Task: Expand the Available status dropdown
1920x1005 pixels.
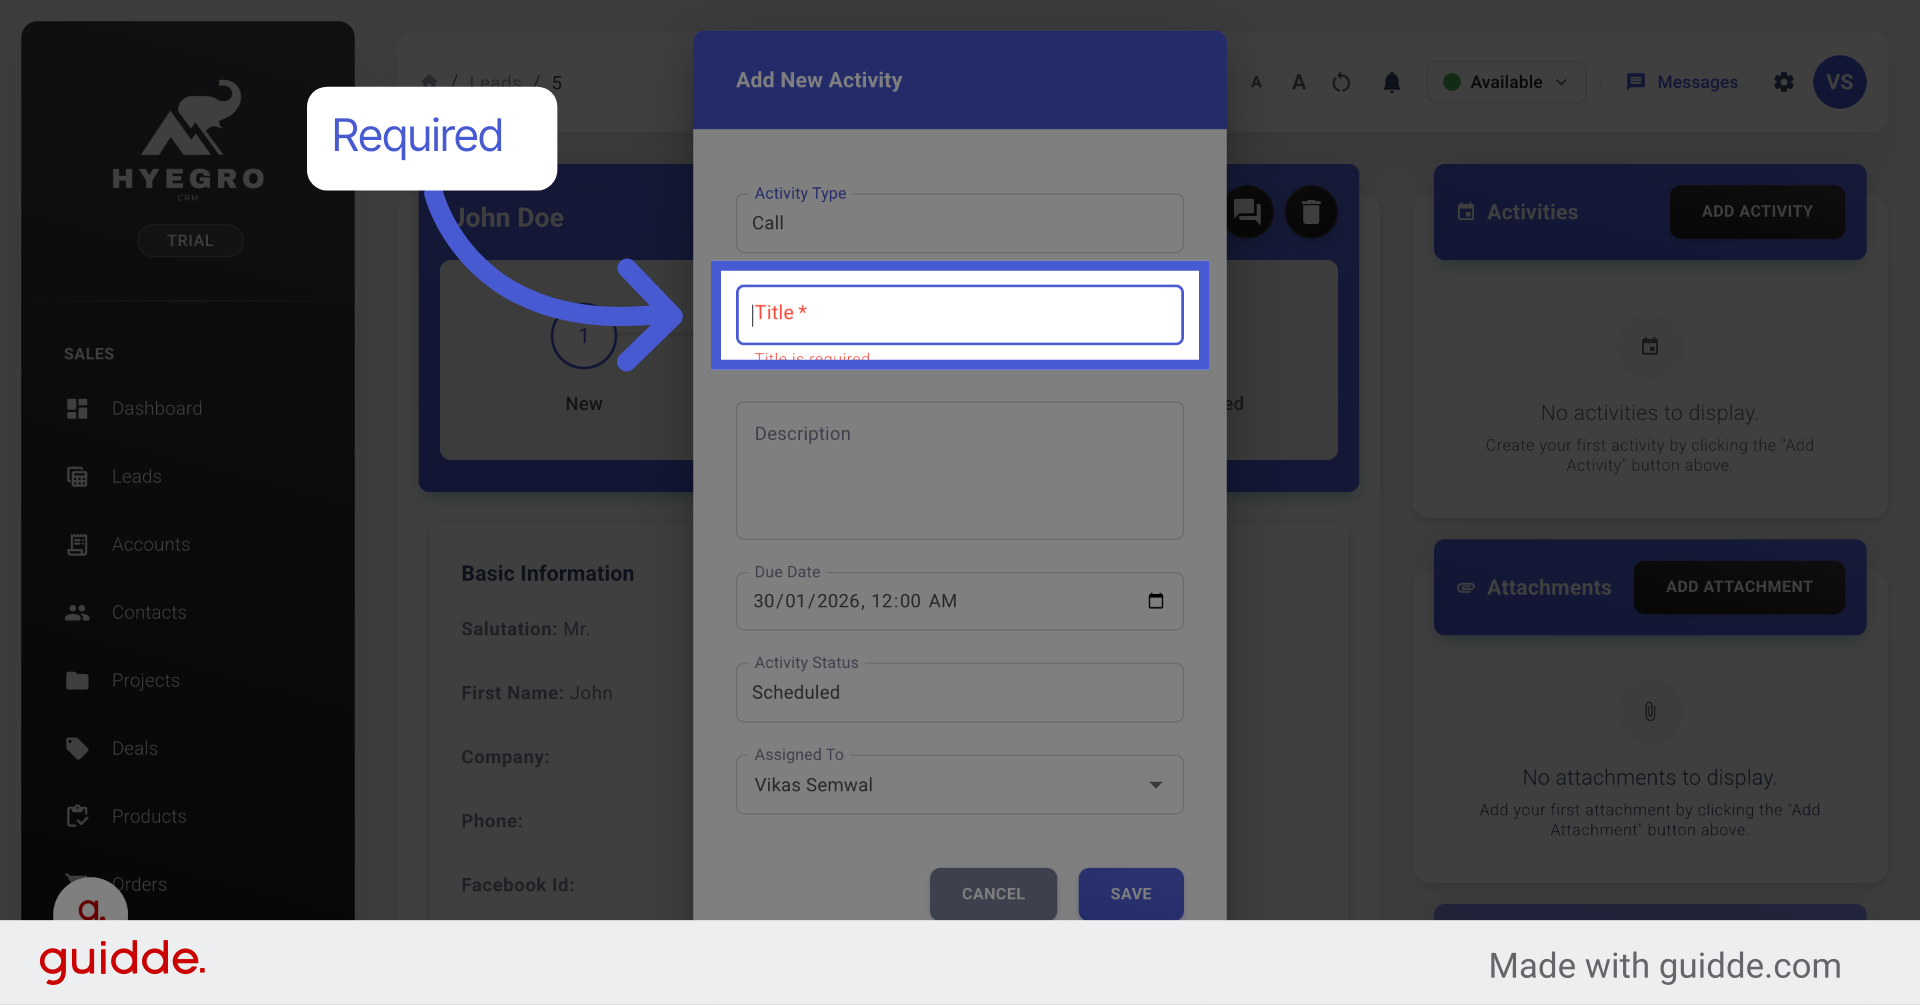Action: pyautogui.click(x=1506, y=82)
